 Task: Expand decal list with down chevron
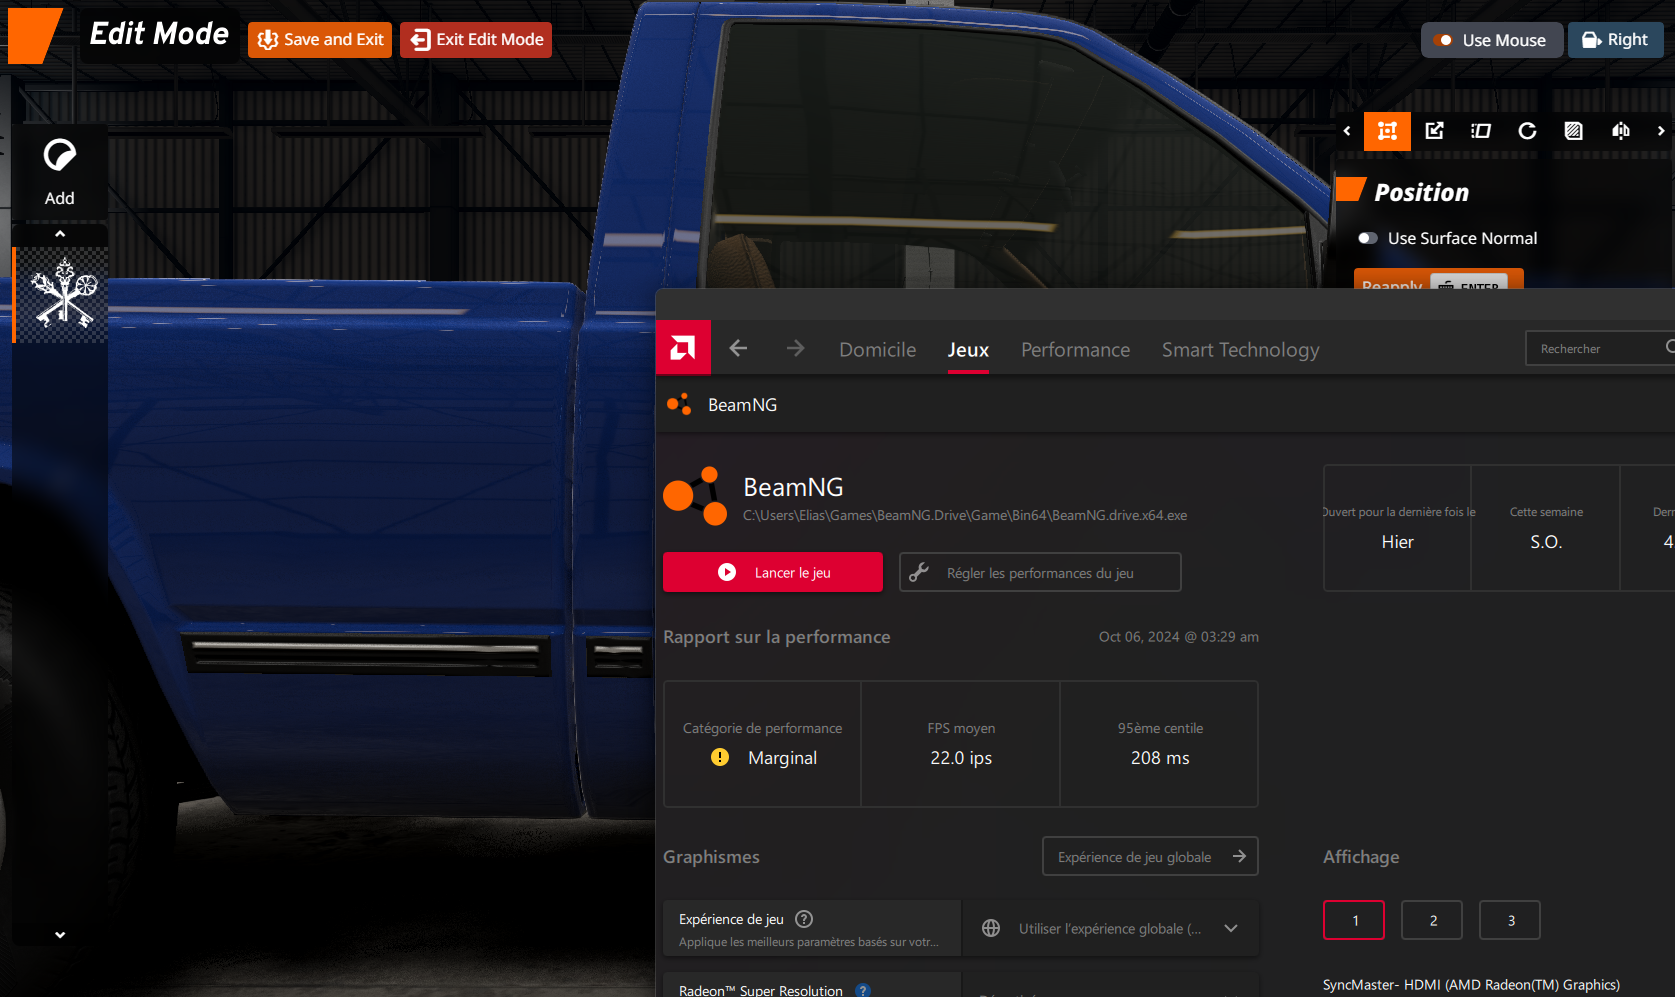60,935
